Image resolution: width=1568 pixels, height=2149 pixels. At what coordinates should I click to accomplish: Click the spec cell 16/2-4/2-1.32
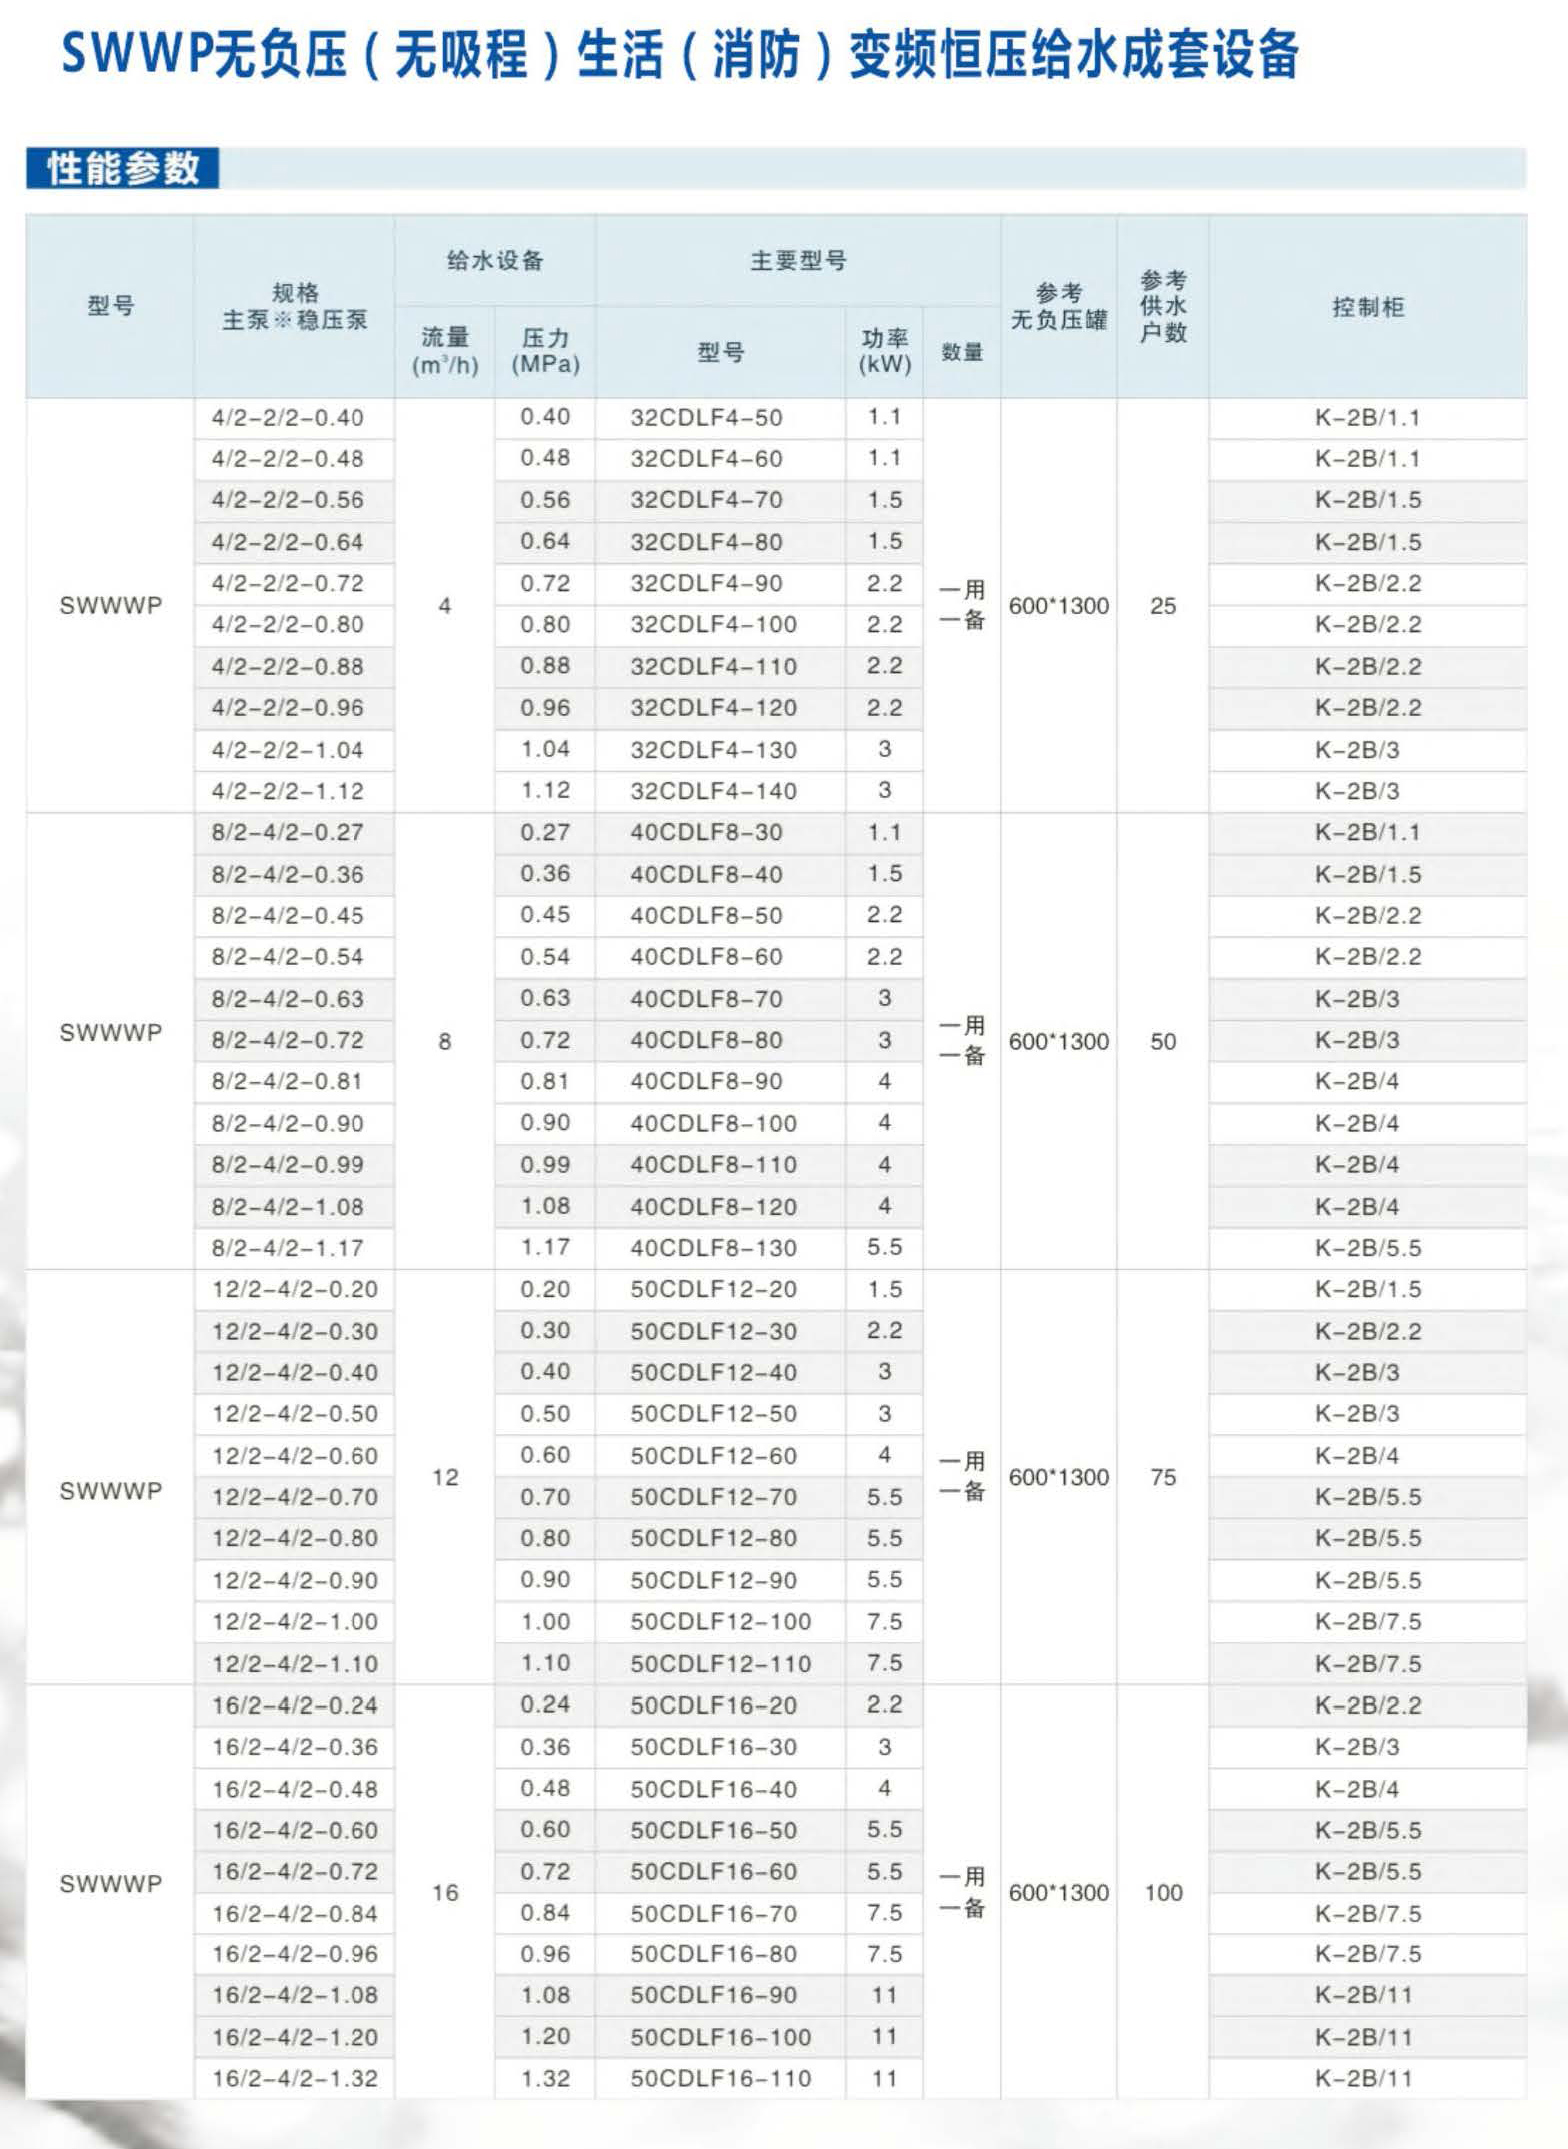[294, 2078]
